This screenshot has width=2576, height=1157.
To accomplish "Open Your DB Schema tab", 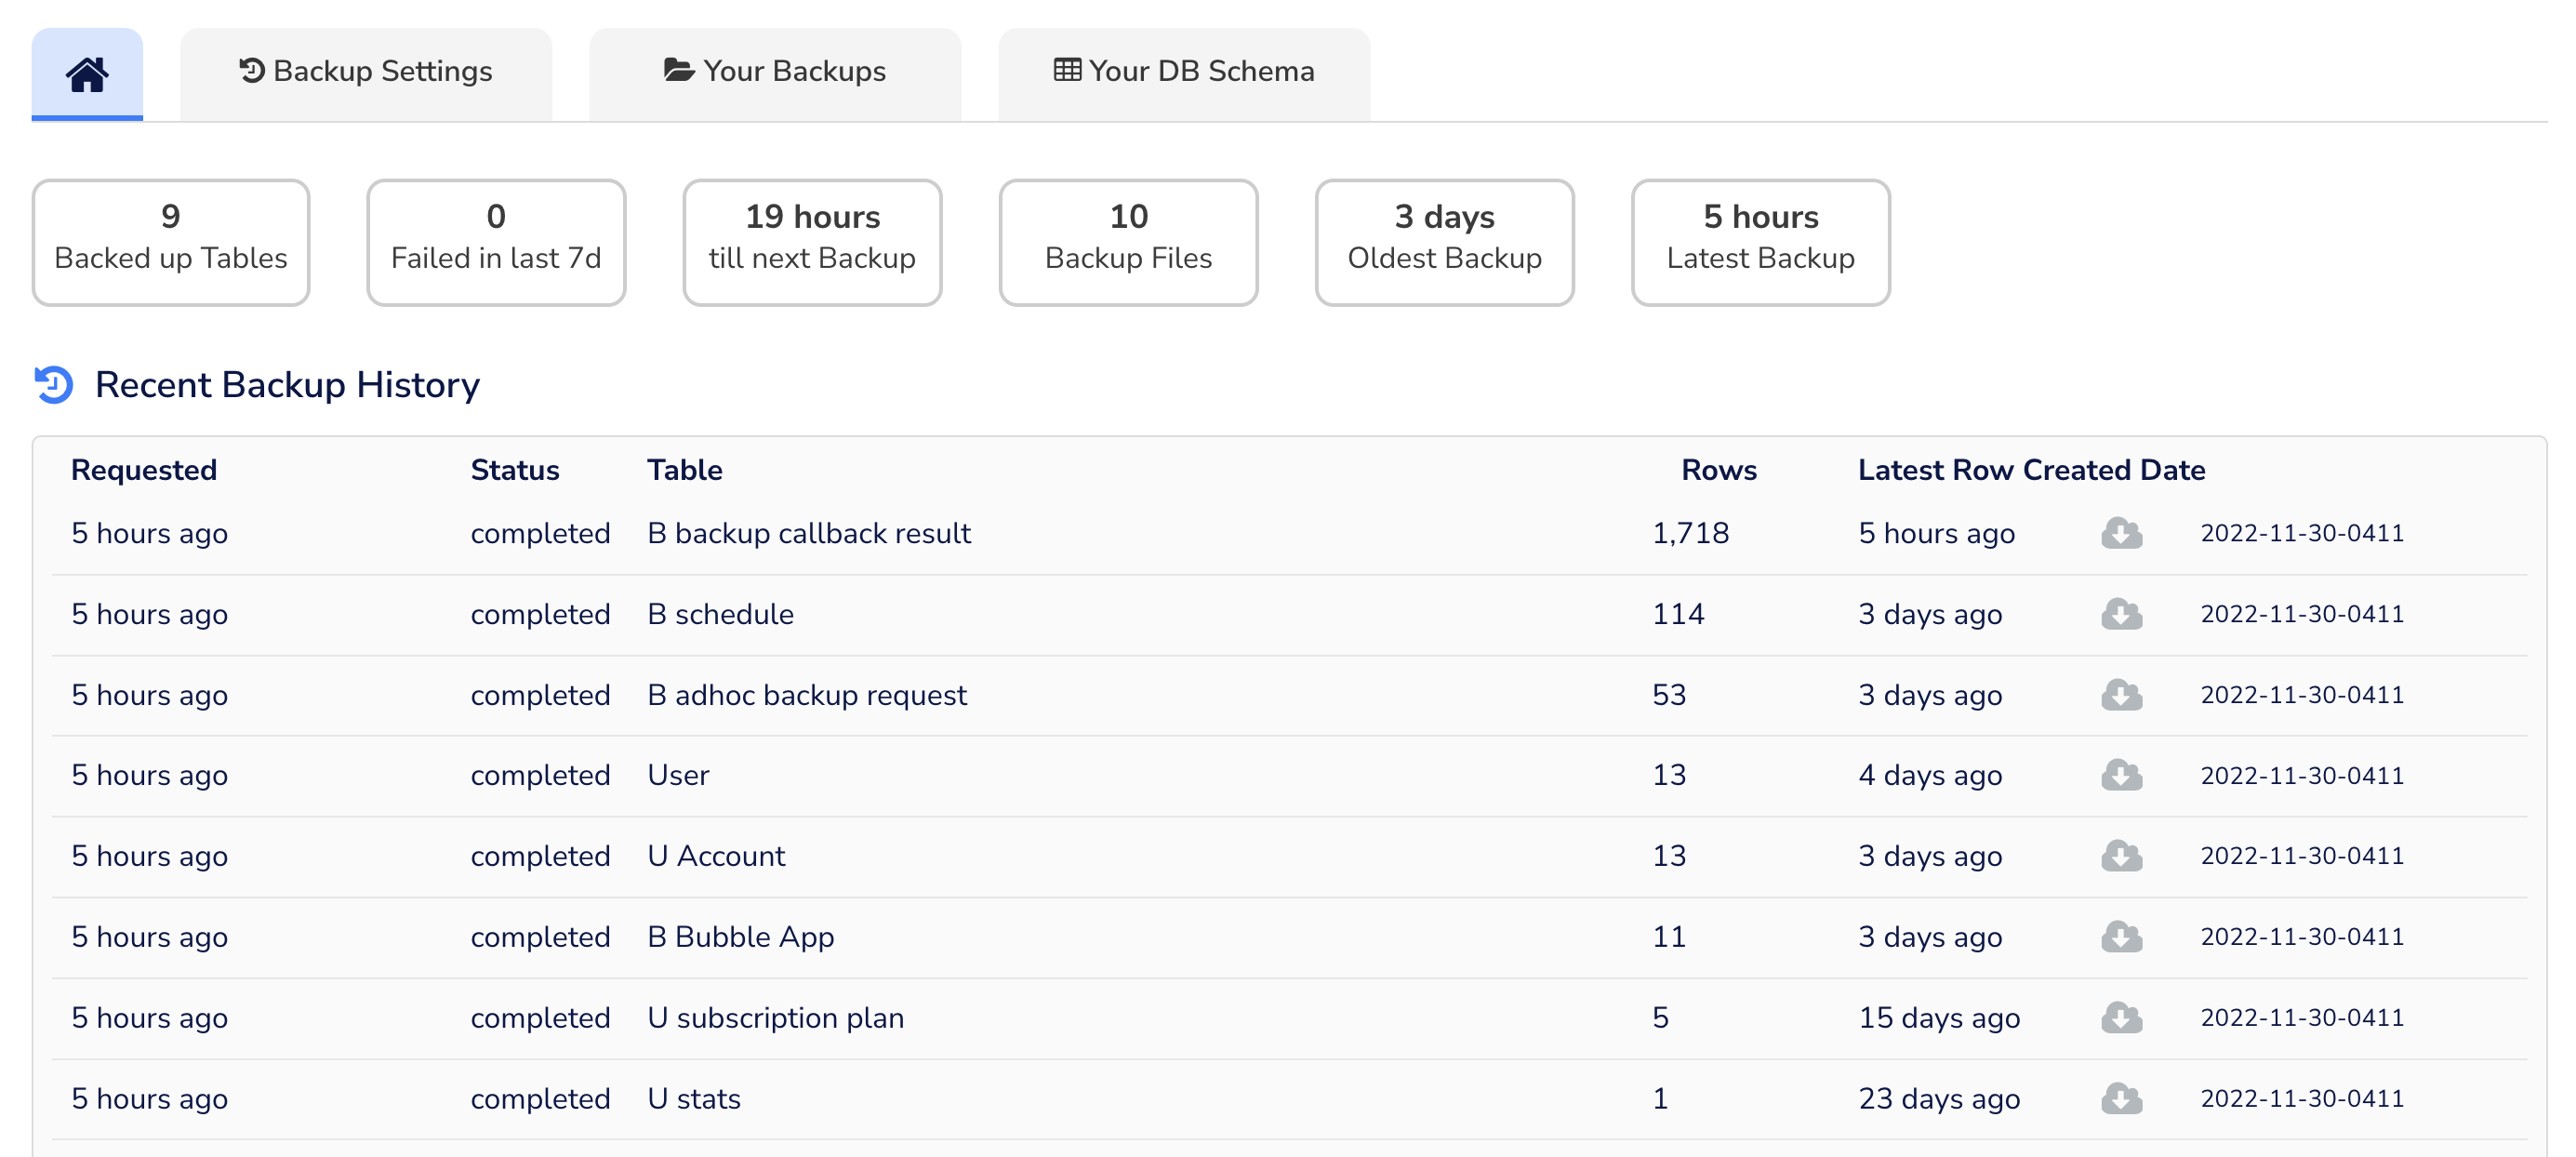I will point(1184,72).
